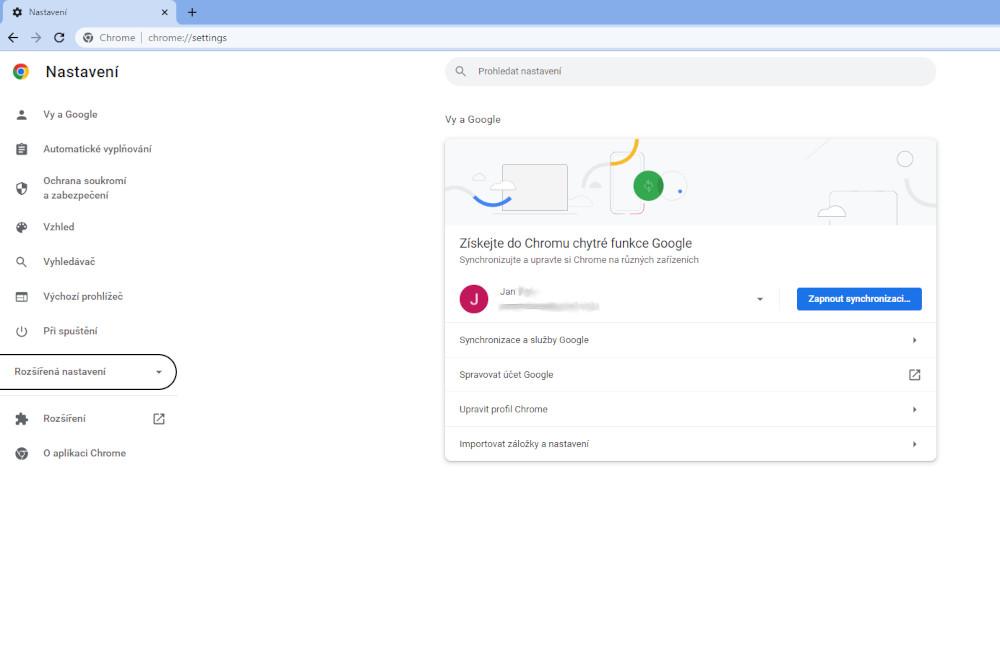Click the J profile avatar
1000x664 pixels.
click(474, 299)
